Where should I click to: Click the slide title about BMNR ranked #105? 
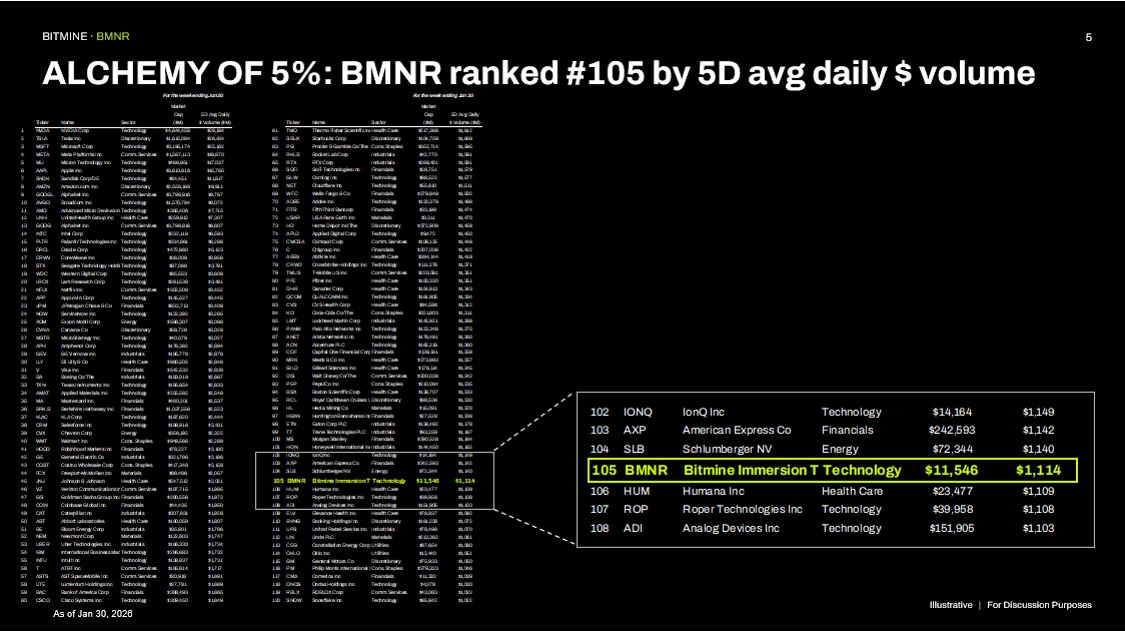(x=538, y=73)
